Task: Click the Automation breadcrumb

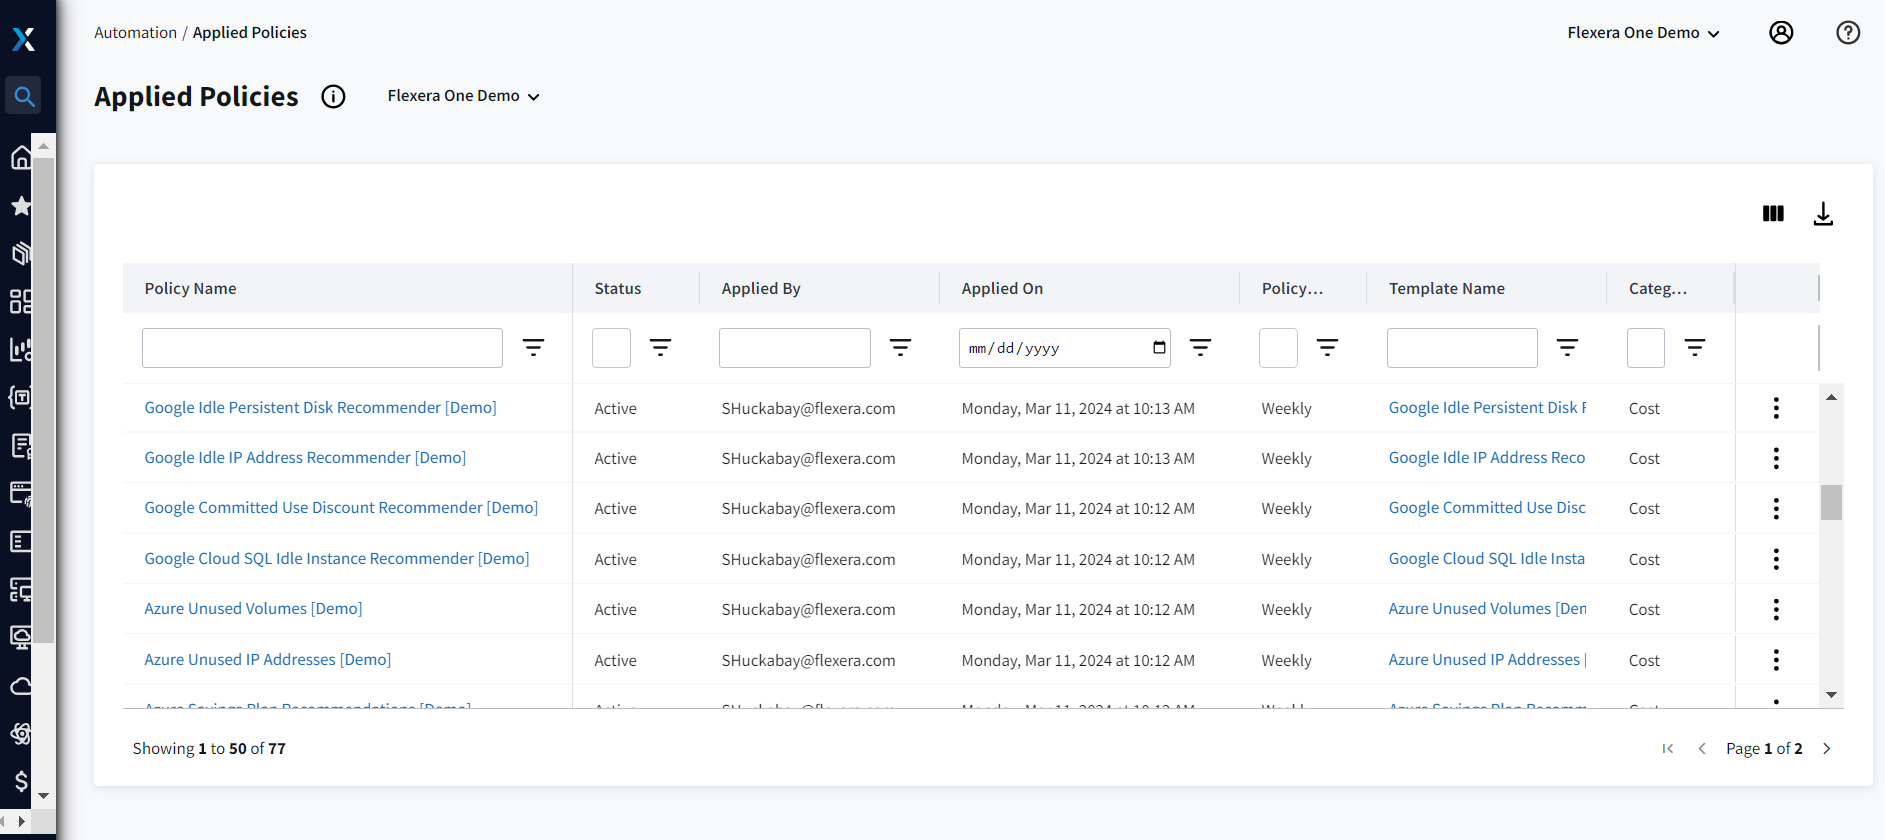Action: coord(135,33)
